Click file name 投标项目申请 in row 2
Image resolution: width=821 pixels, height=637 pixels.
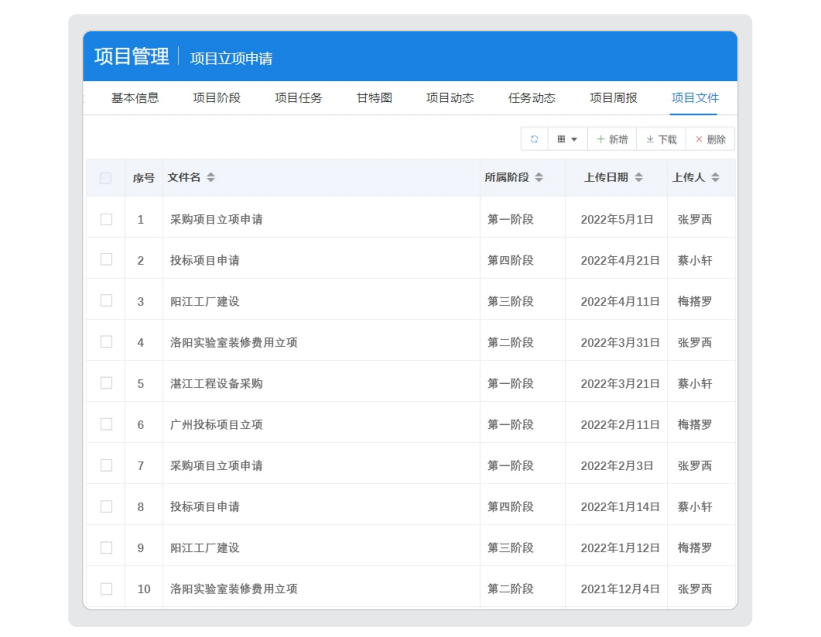pos(205,260)
